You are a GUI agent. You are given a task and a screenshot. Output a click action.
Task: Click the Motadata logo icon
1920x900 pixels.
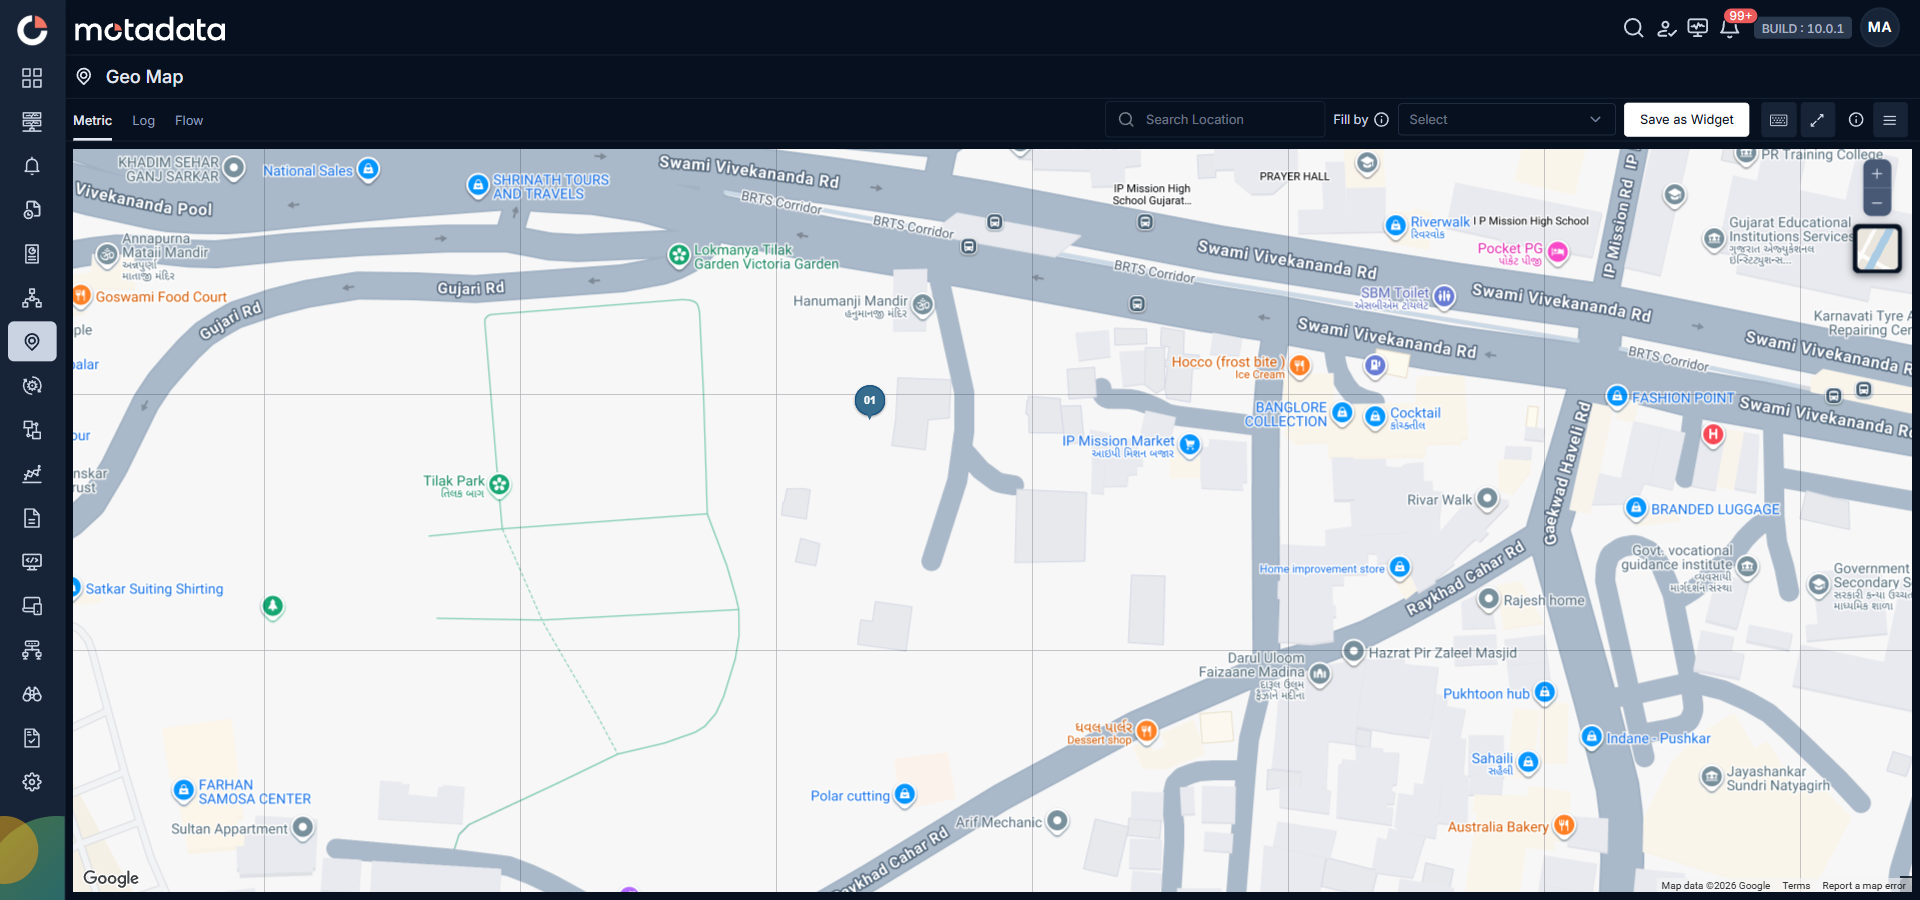point(32,30)
